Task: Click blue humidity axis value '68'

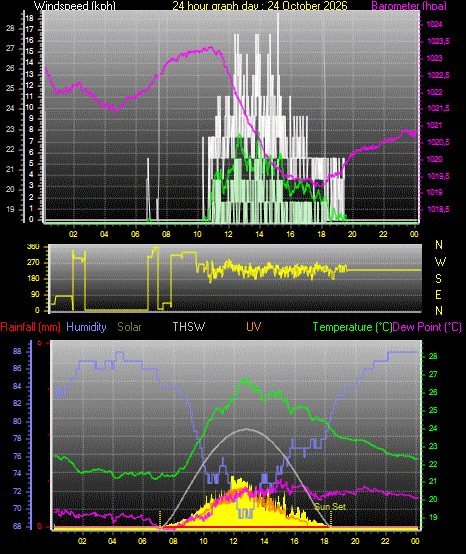Action: pos(17,526)
